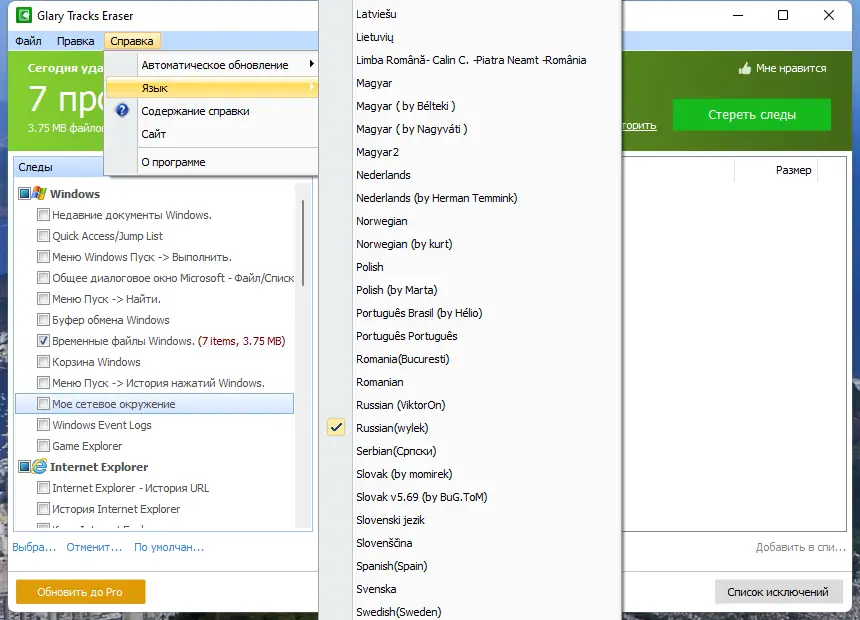Open the Правка menu

[75, 41]
